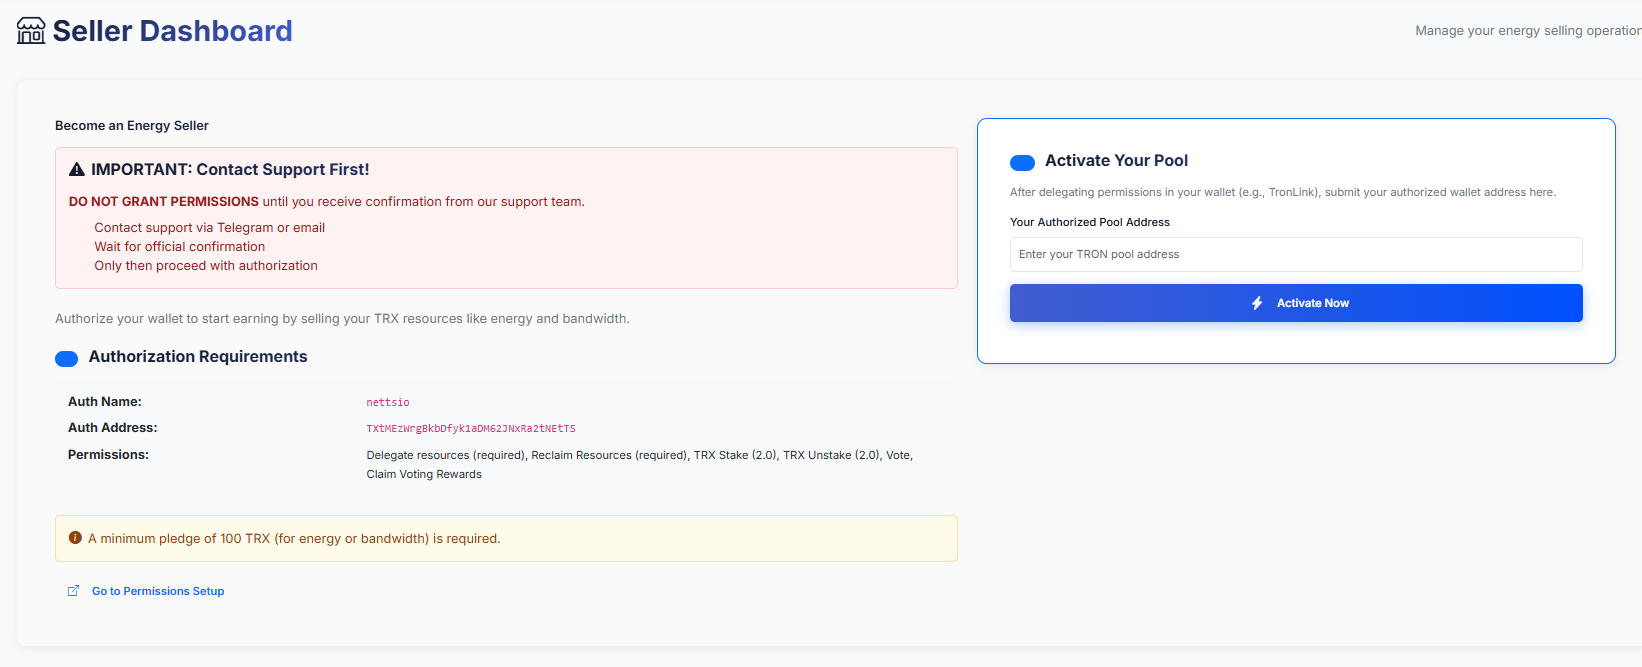The height and width of the screenshot is (667, 1642).
Task: Click the Become an Energy Seller heading
Action: coord(132,126)
